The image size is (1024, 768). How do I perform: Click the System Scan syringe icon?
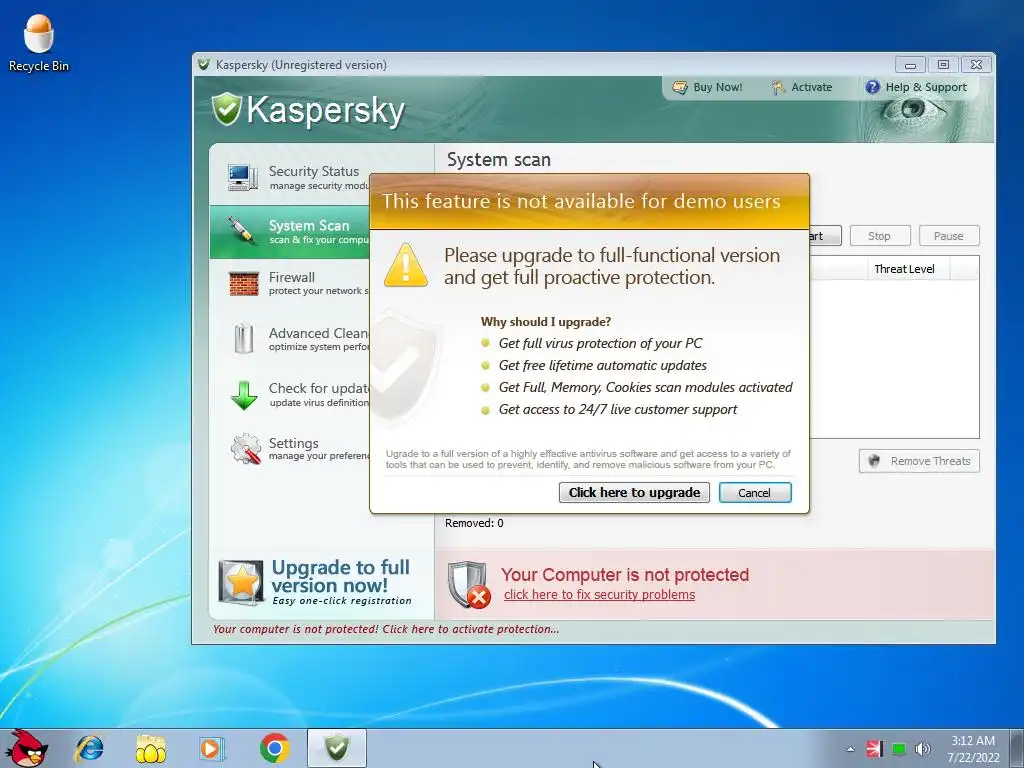coord(242,231)
